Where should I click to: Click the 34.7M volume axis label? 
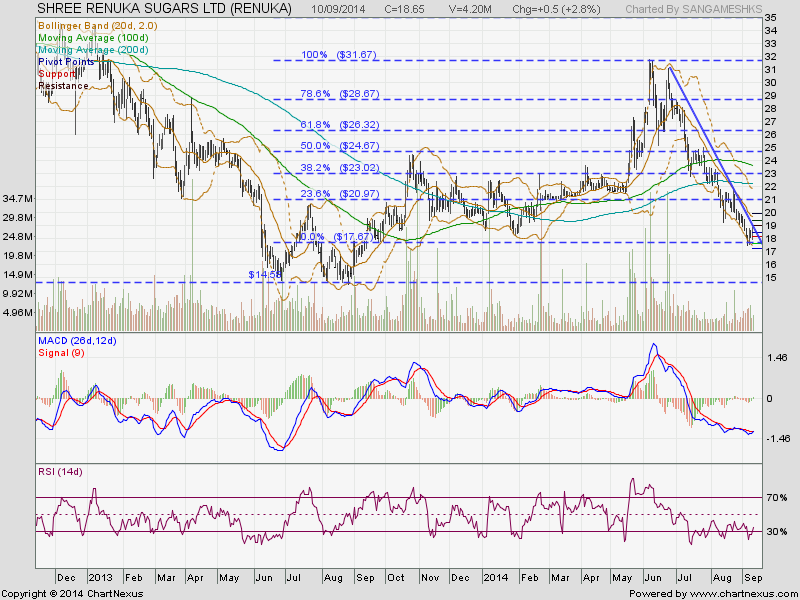click(x=18, y=198)
